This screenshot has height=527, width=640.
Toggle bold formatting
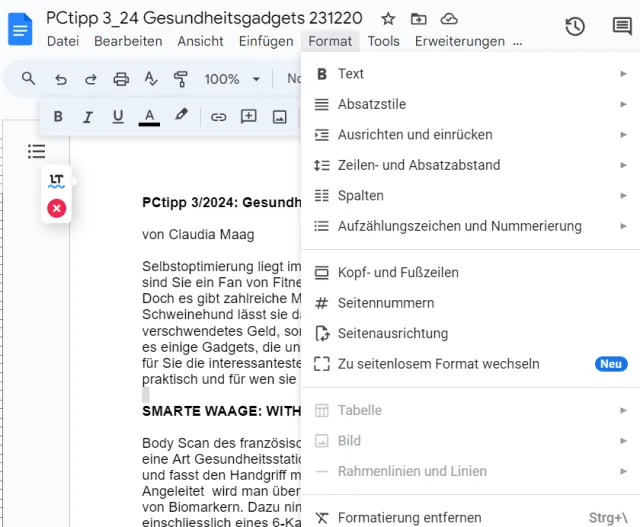coord(58,117)
